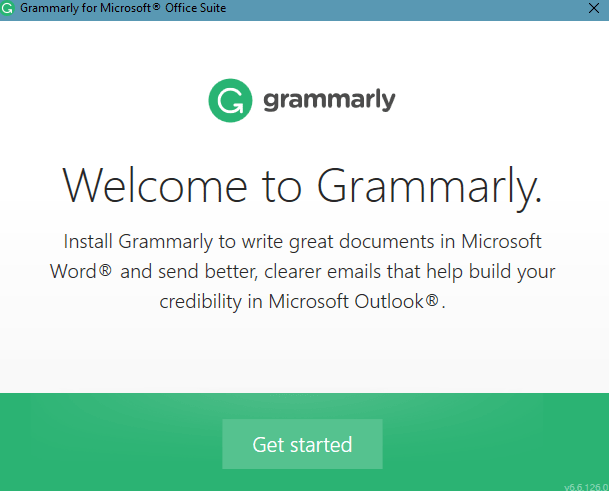
Task: Click the word Word® in the description
Action: pyautogui.click(x=81, y=271)
